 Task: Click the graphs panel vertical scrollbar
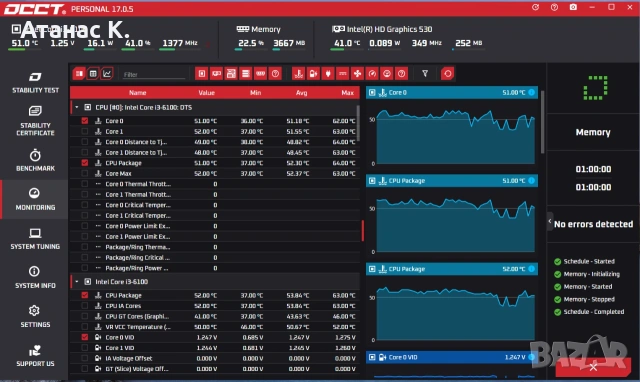(542, 122)
